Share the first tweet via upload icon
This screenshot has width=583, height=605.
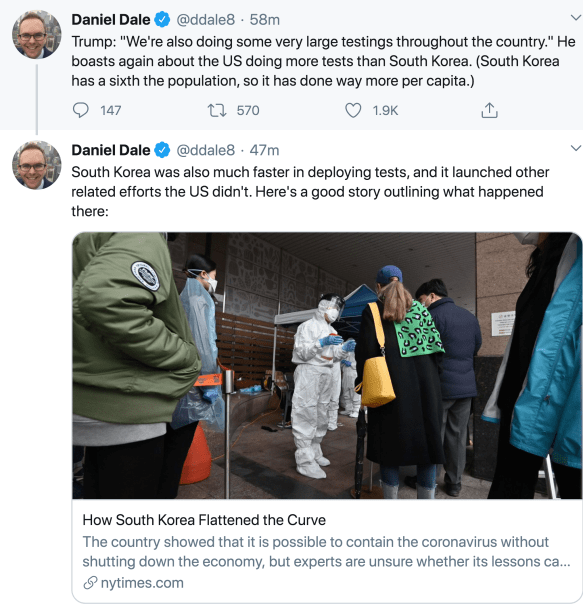tap(489, 110)
